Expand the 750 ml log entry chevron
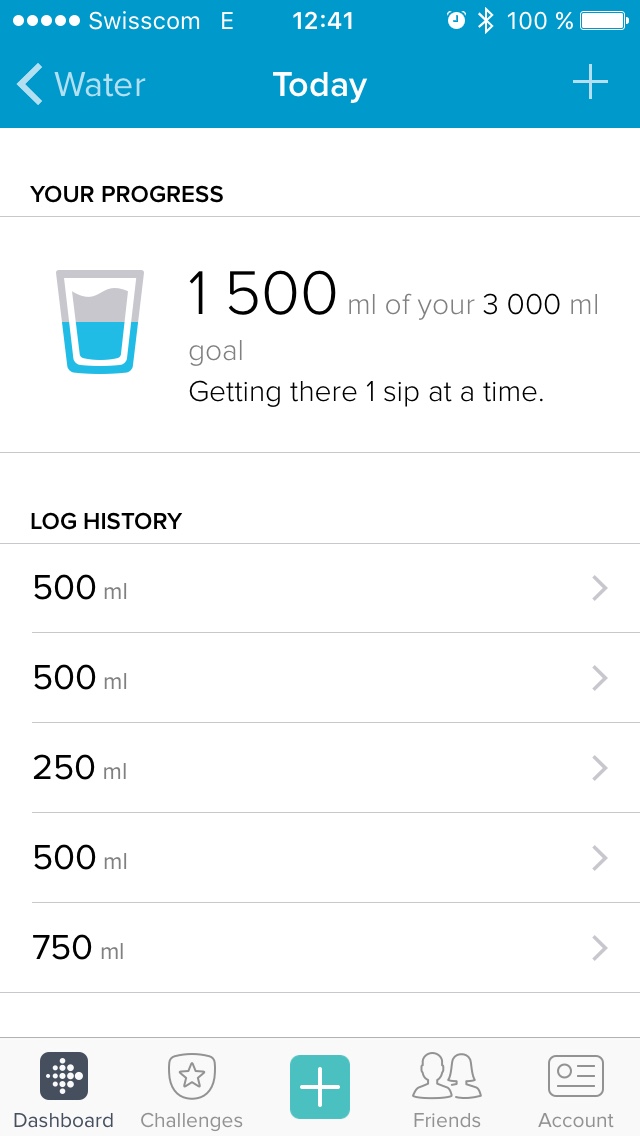This screenshot has height=1136, width=640. [599, 948]
